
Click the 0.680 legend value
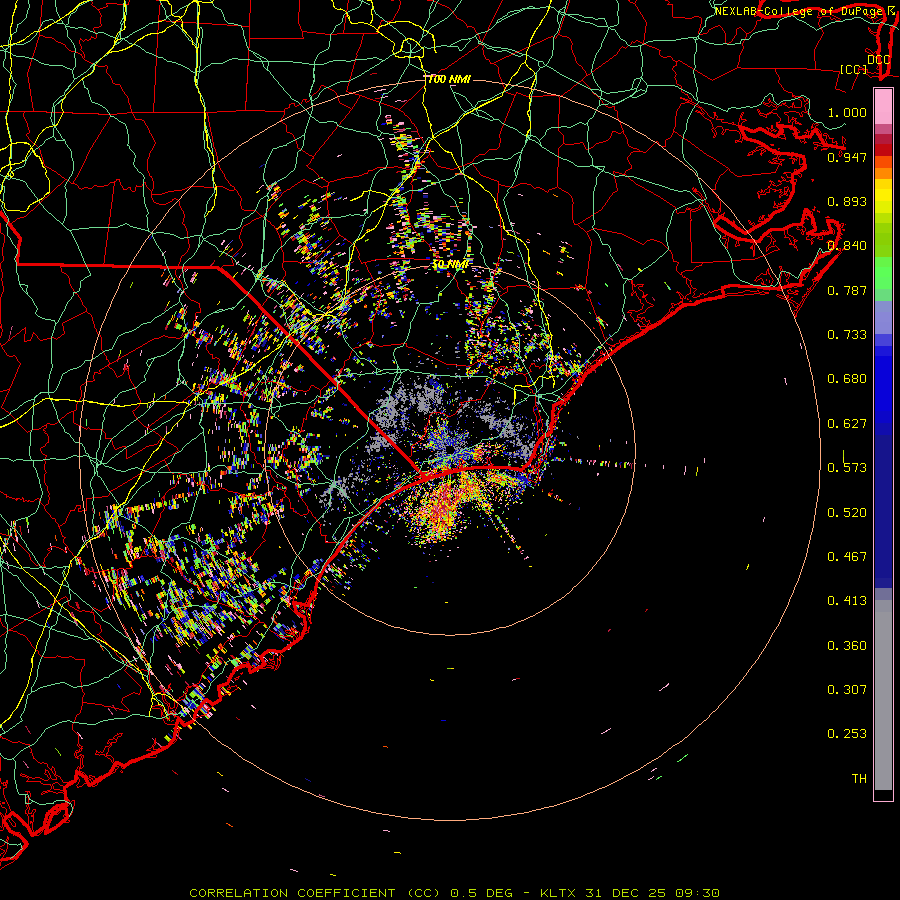tap(847, 379)
